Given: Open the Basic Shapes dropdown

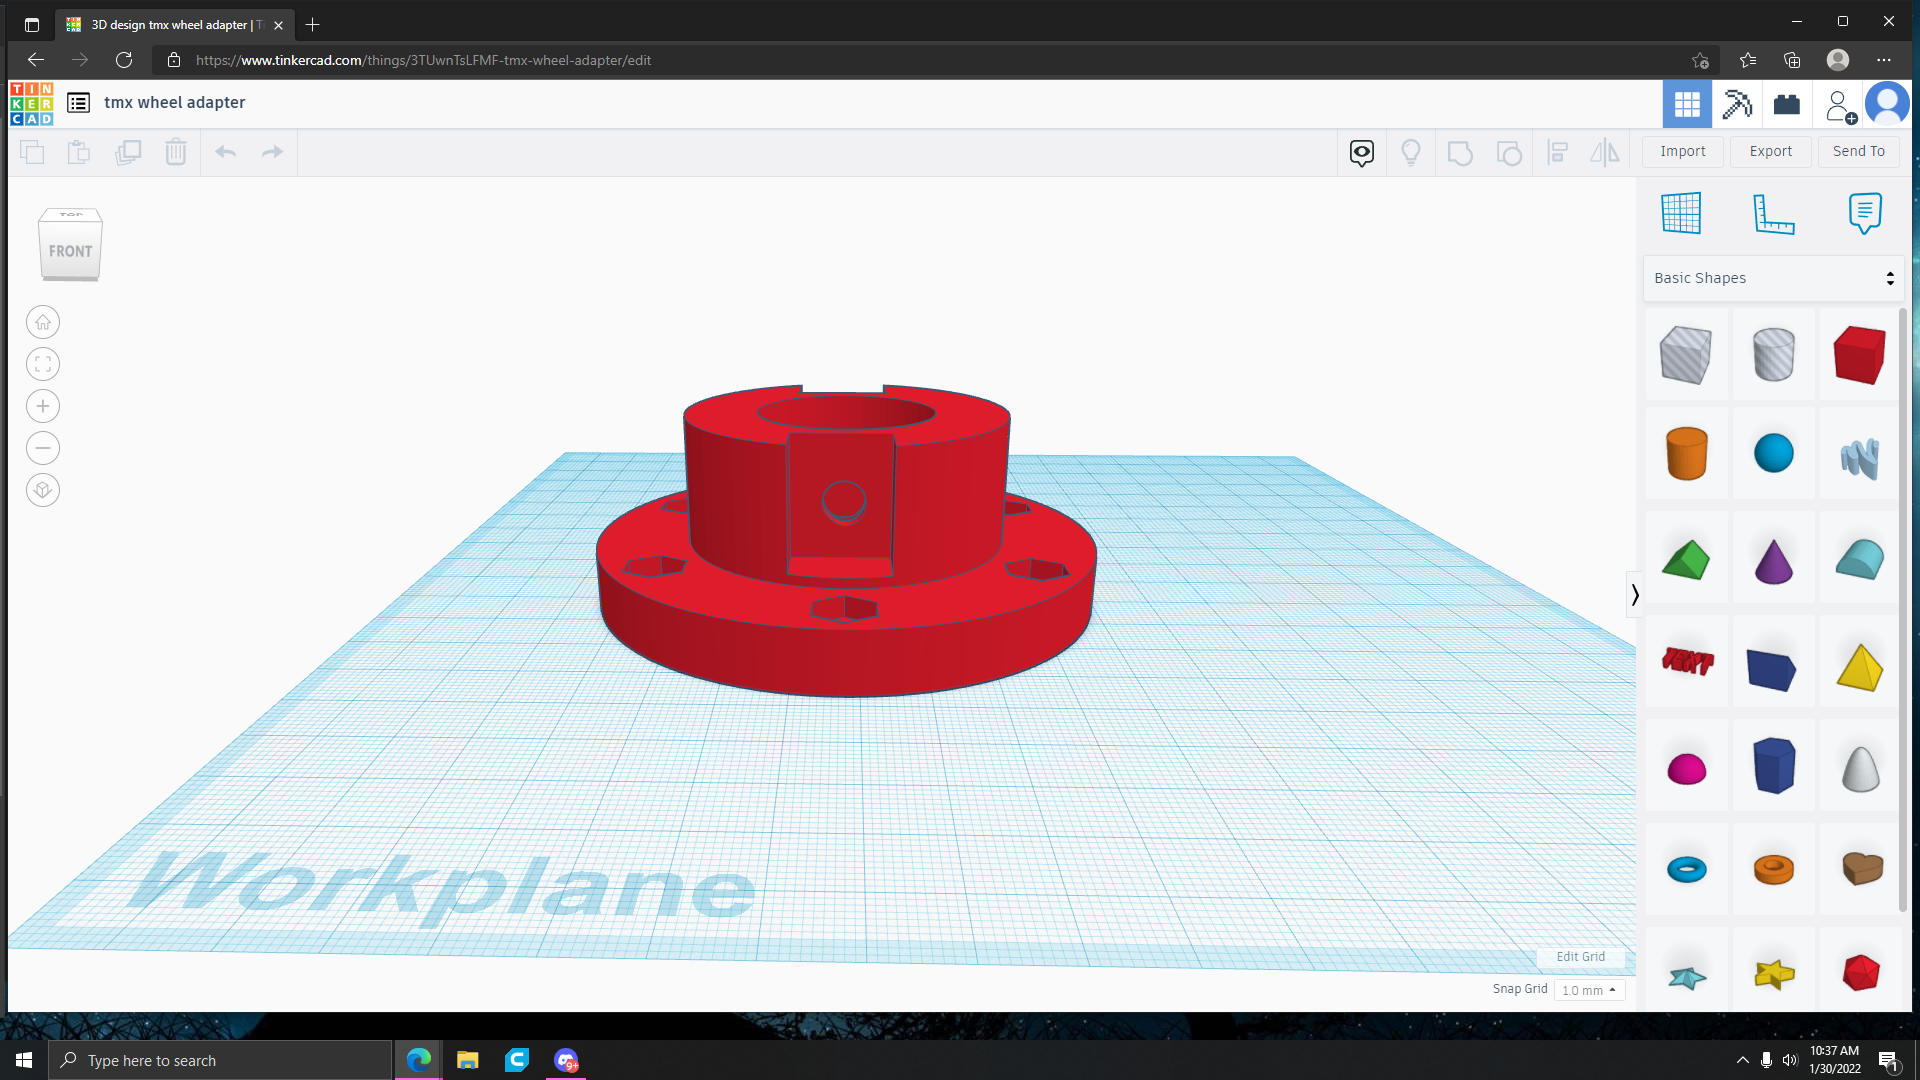Looking at the screenshot, I should pos(1773,278).
